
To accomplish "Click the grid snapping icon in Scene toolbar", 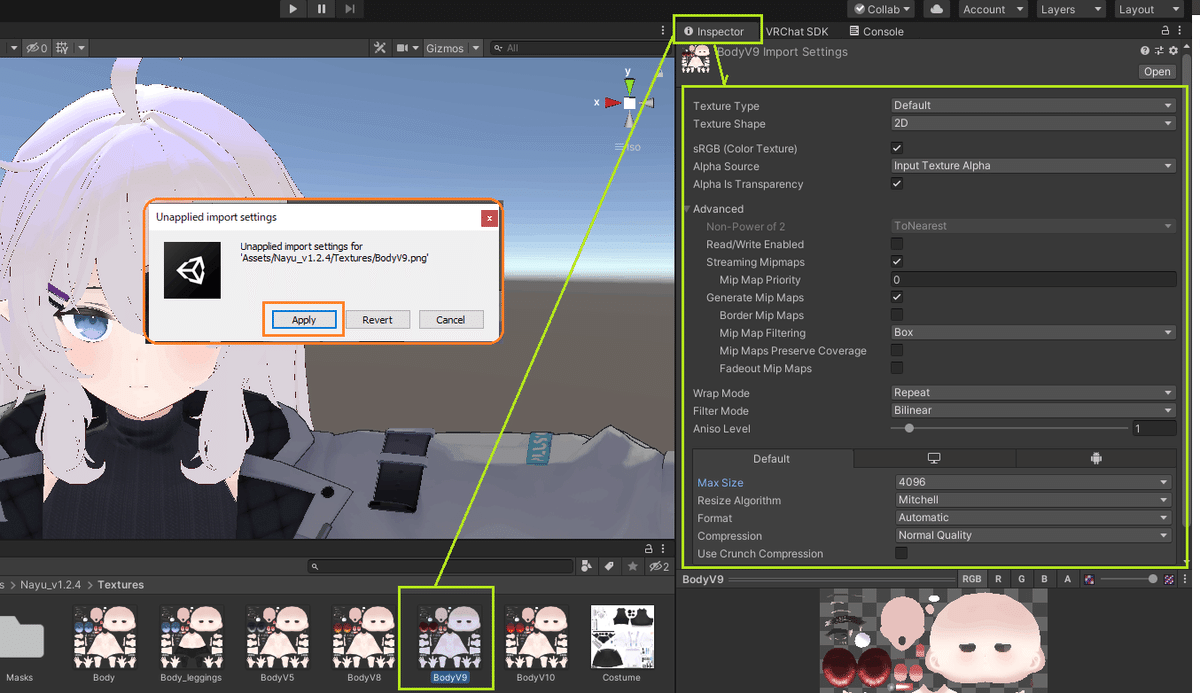I will click(62, 48).
